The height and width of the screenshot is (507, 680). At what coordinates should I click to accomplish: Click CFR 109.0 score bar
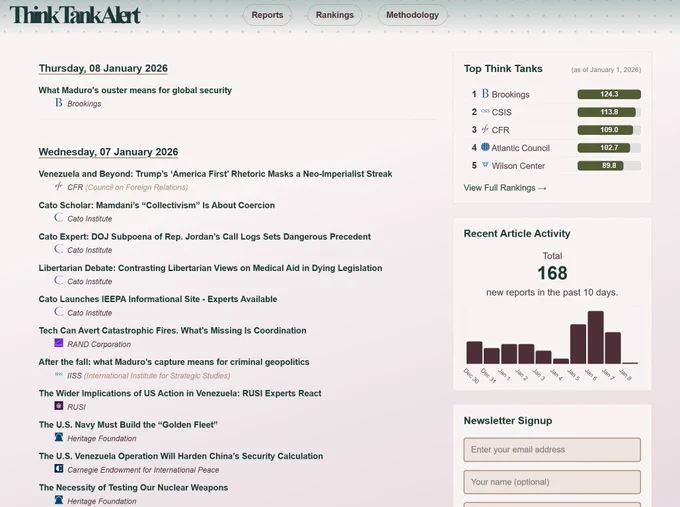pyautogui.click(x=609, y=130)
